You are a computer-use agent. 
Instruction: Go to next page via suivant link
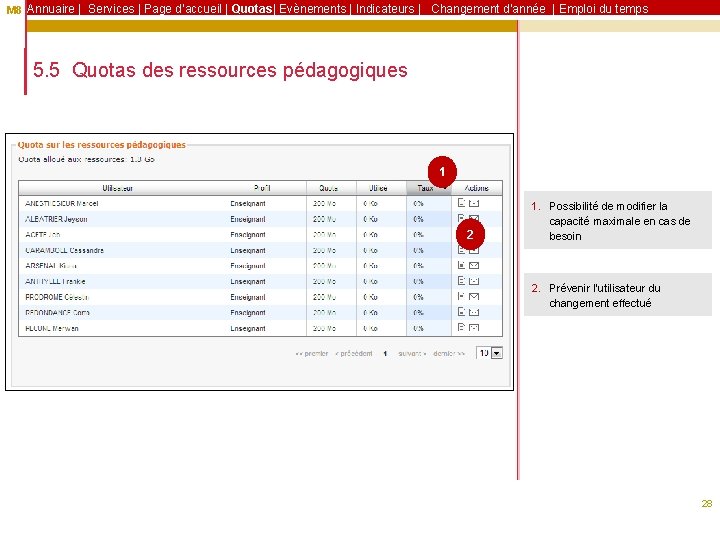point(412,354)
